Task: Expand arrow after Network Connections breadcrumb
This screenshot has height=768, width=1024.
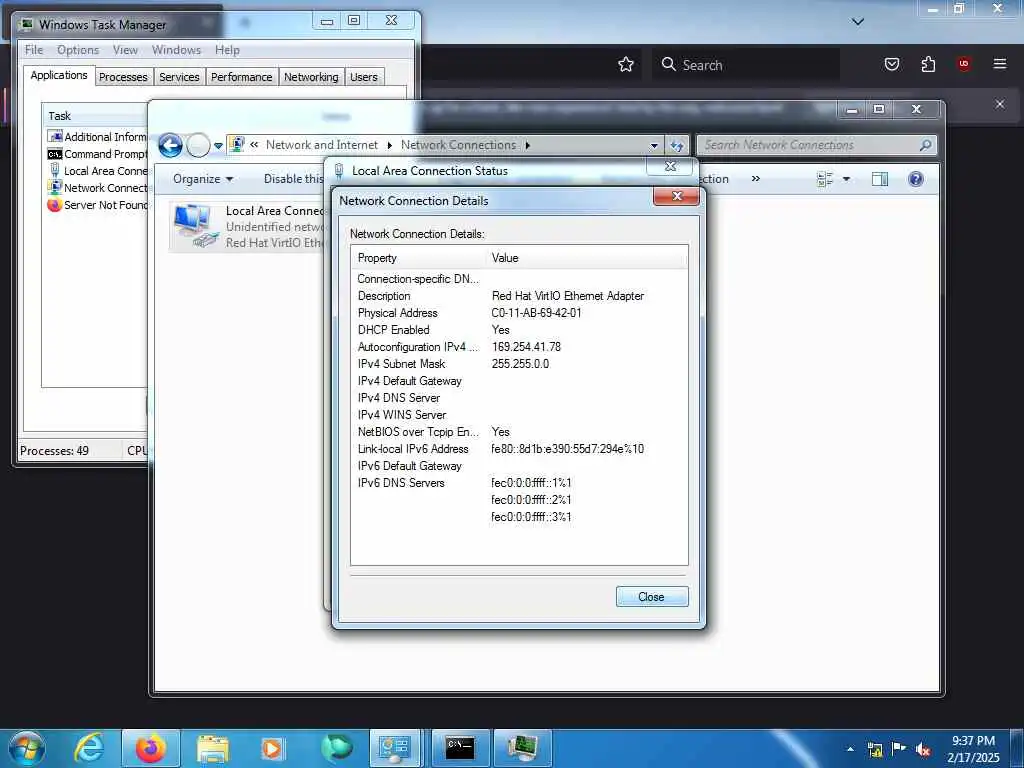Action: point(527,145)
